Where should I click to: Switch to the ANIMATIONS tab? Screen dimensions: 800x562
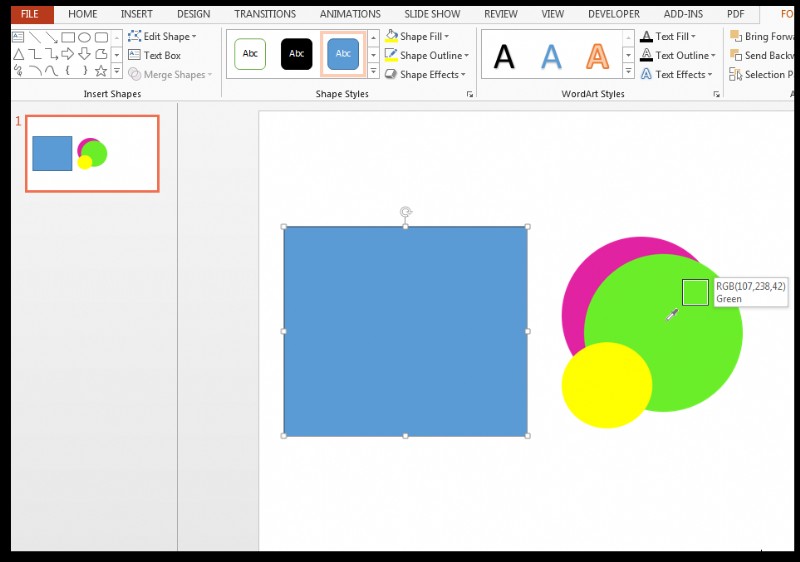point(350,14)
